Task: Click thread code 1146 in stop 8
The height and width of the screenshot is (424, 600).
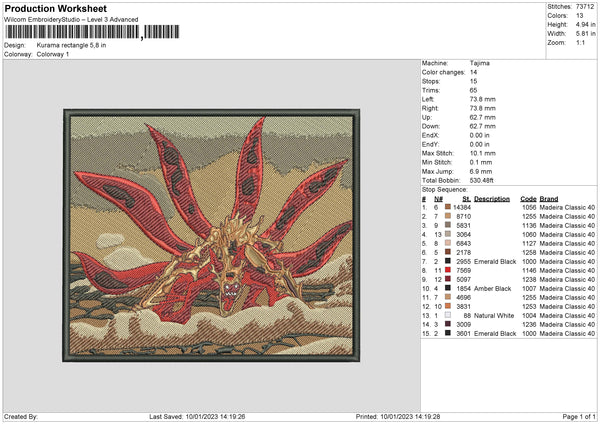Action: tap(529, 271)
